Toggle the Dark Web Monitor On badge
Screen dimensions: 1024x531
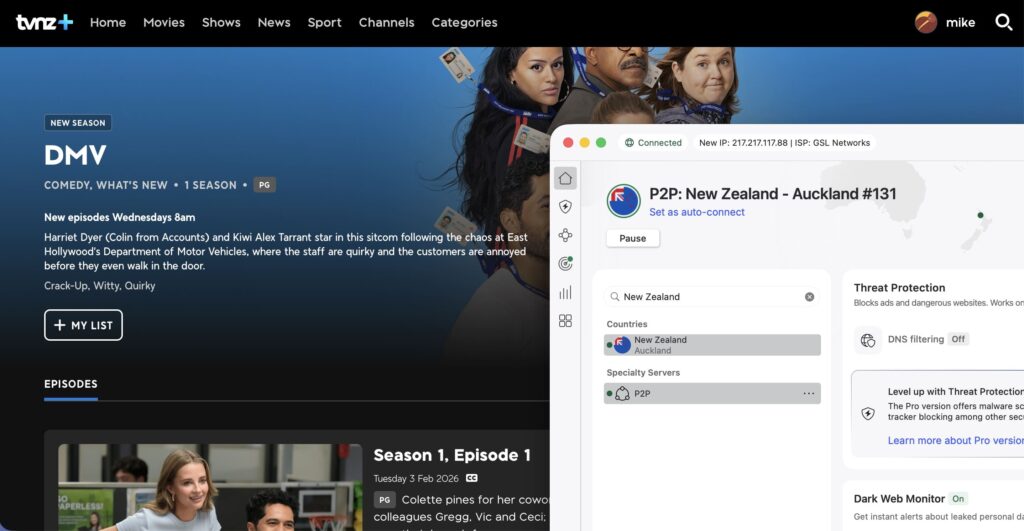958,498
